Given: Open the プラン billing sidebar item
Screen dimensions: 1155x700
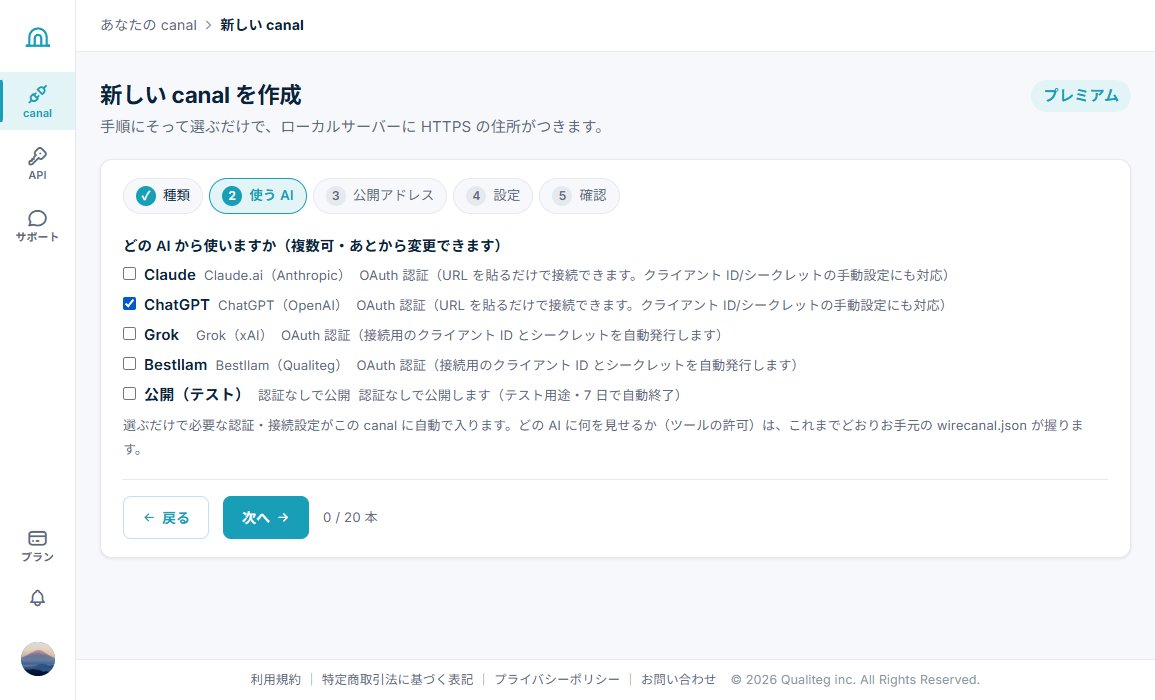Looking at the screenshot, I should pos(38,546).
